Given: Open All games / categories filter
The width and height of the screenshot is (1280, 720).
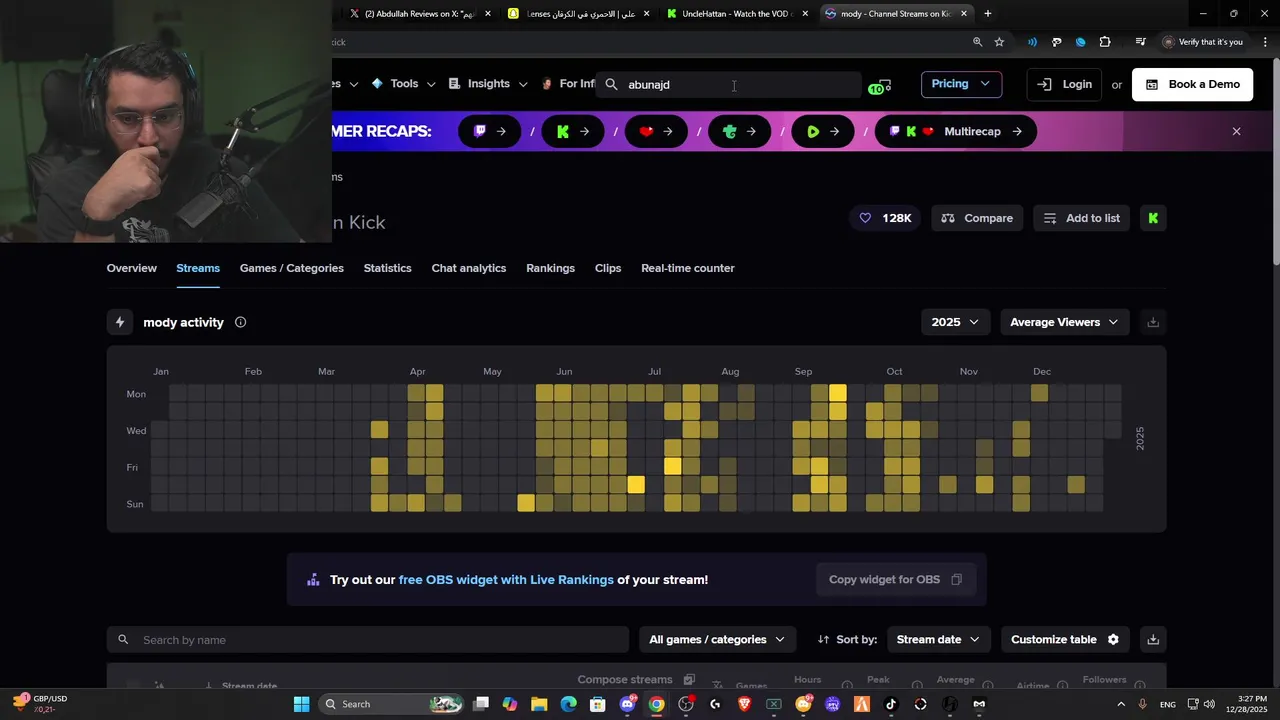Looking at the screenshot, I should pyautogui.click(x=717, y=639).
